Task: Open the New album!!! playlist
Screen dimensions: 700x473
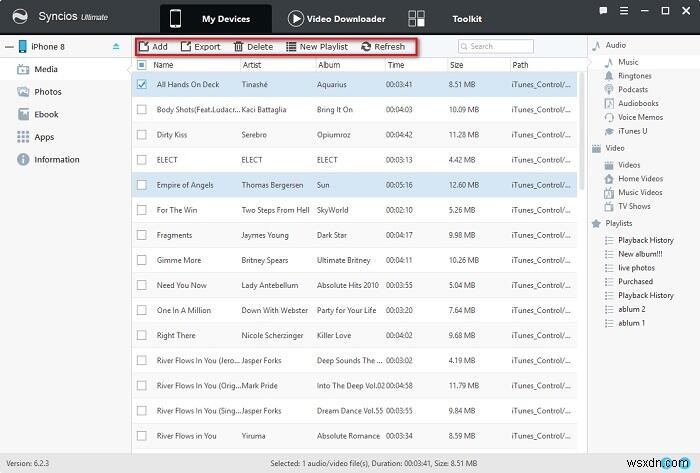Action: click(x=640, y=254)
